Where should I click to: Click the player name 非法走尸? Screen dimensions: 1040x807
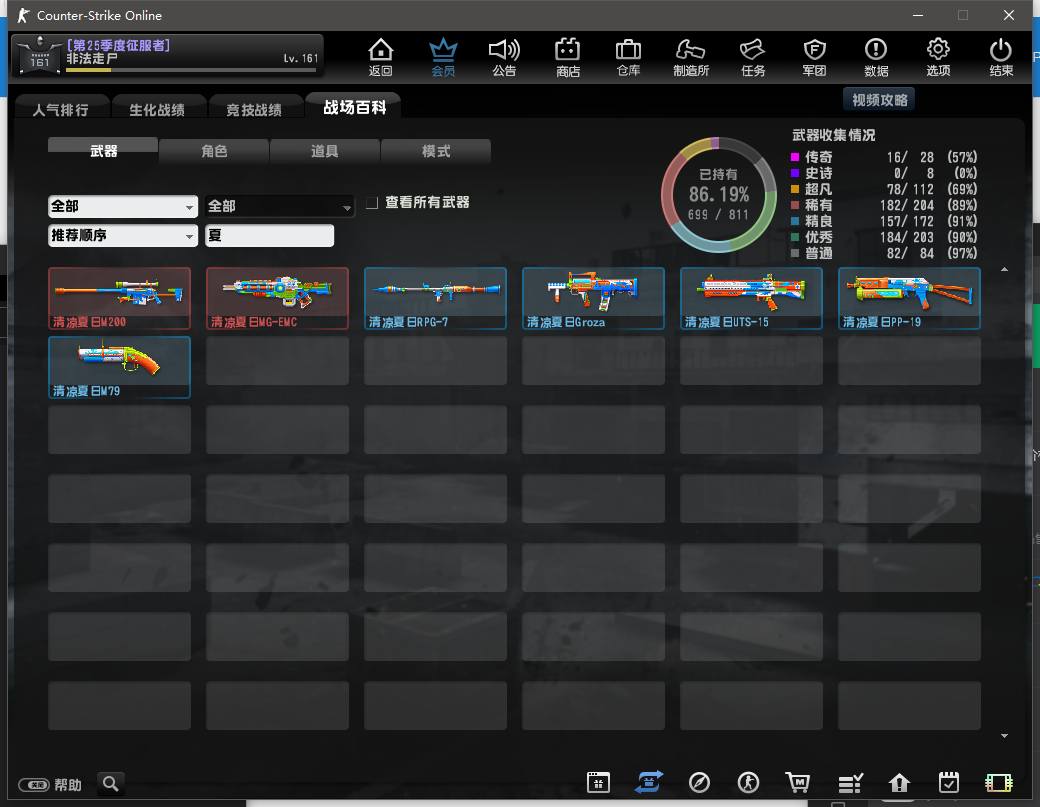click(x=92, y=59)
